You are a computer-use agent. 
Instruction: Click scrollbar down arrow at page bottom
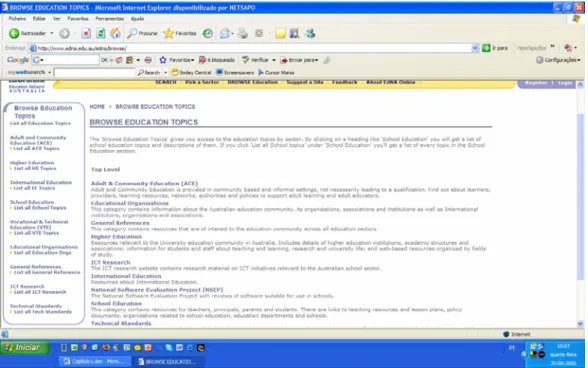pyautogui.click(x=580, y=323)
